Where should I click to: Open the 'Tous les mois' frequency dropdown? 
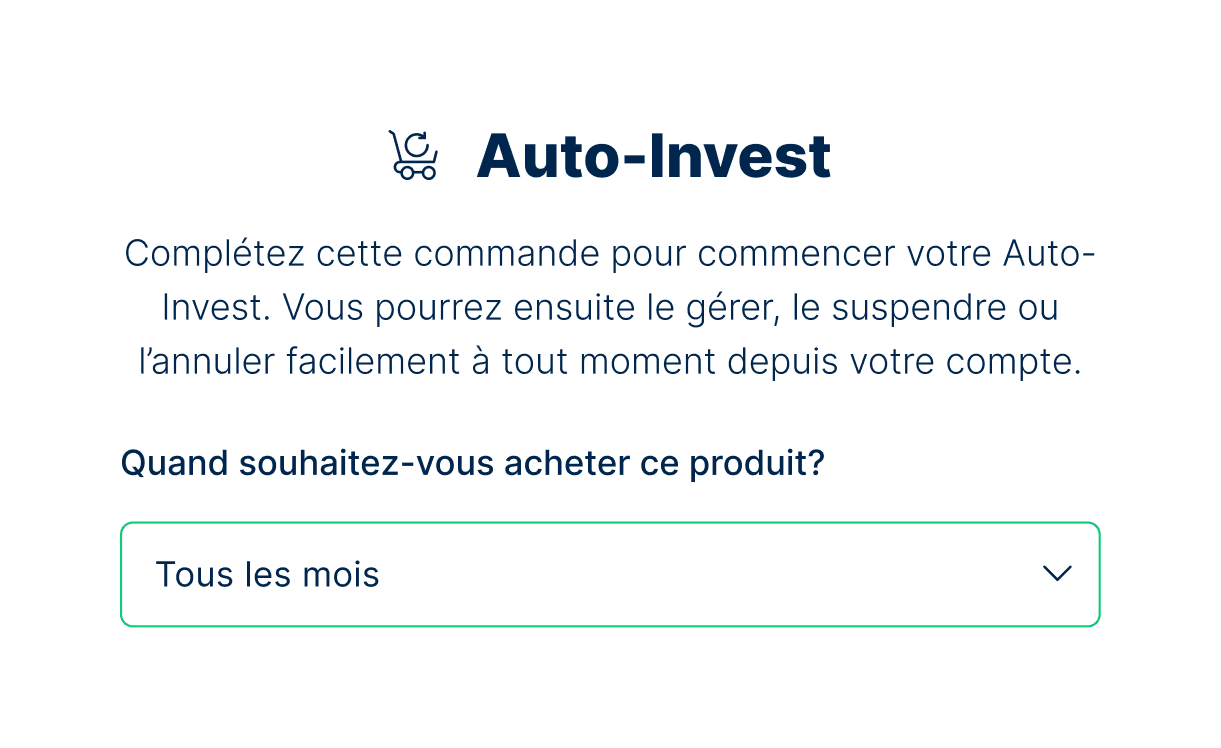pyautogui.click(x=610, y=574)
